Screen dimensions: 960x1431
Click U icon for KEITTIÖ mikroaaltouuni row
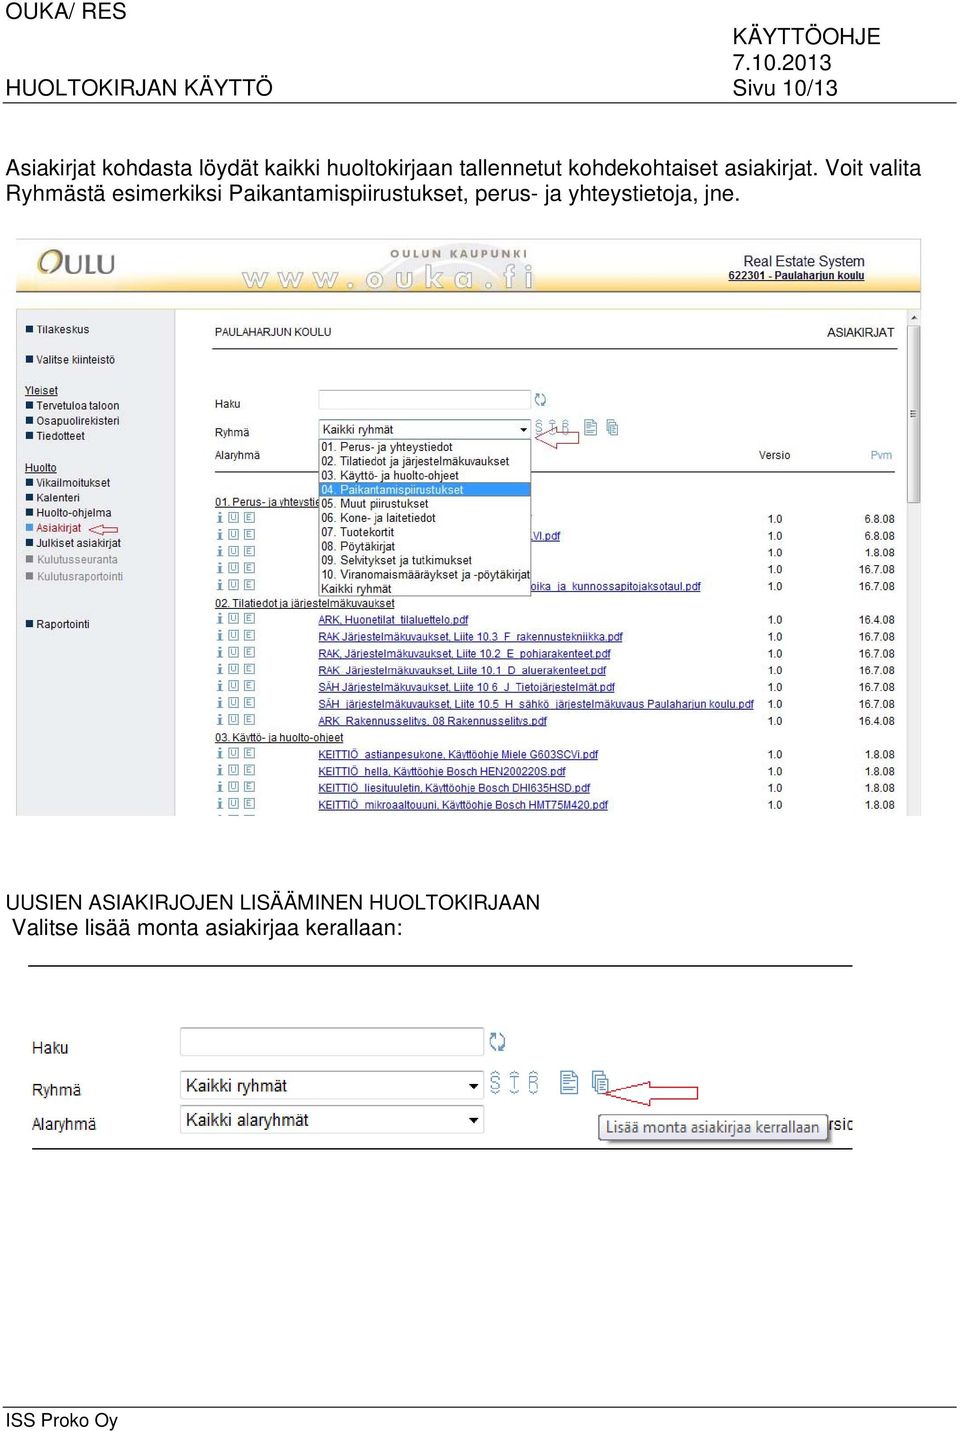click(x=233, y=804)
